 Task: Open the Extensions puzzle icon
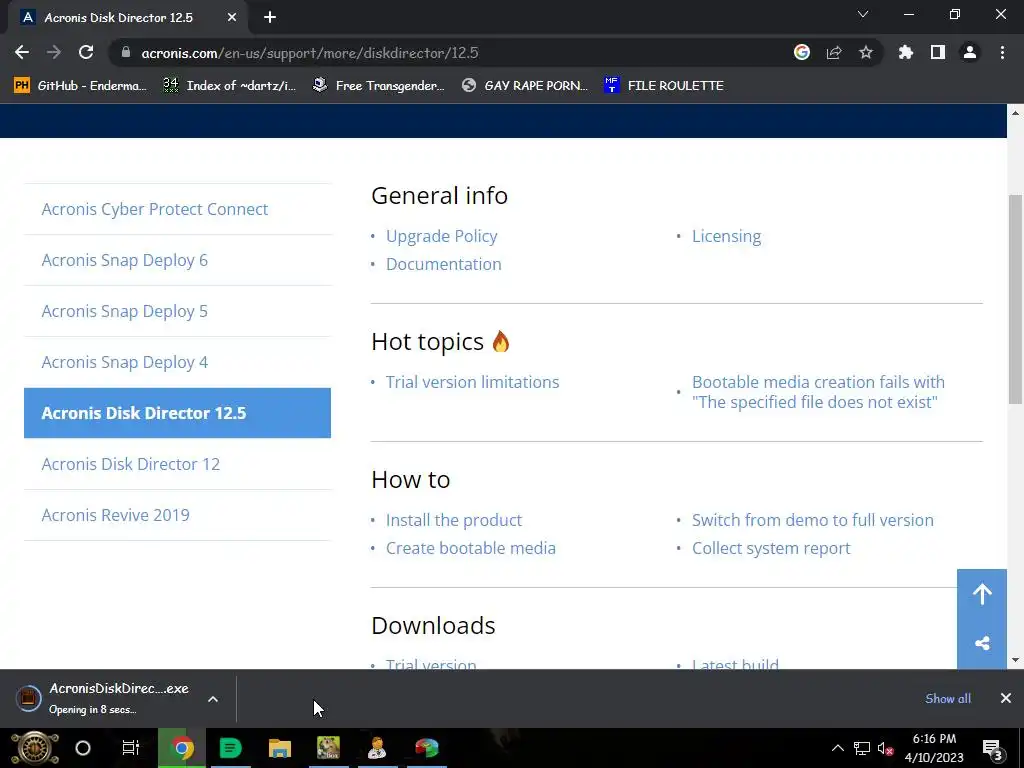pyautogui.click(x=905, y=52)
